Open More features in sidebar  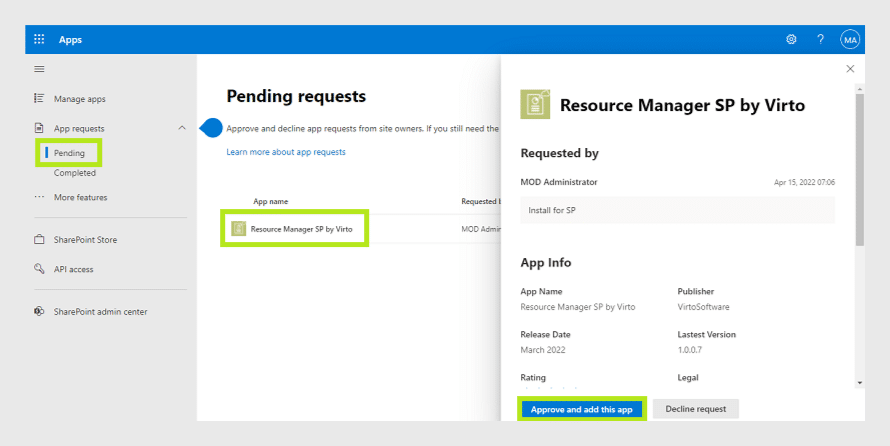(x=81, y=197)
